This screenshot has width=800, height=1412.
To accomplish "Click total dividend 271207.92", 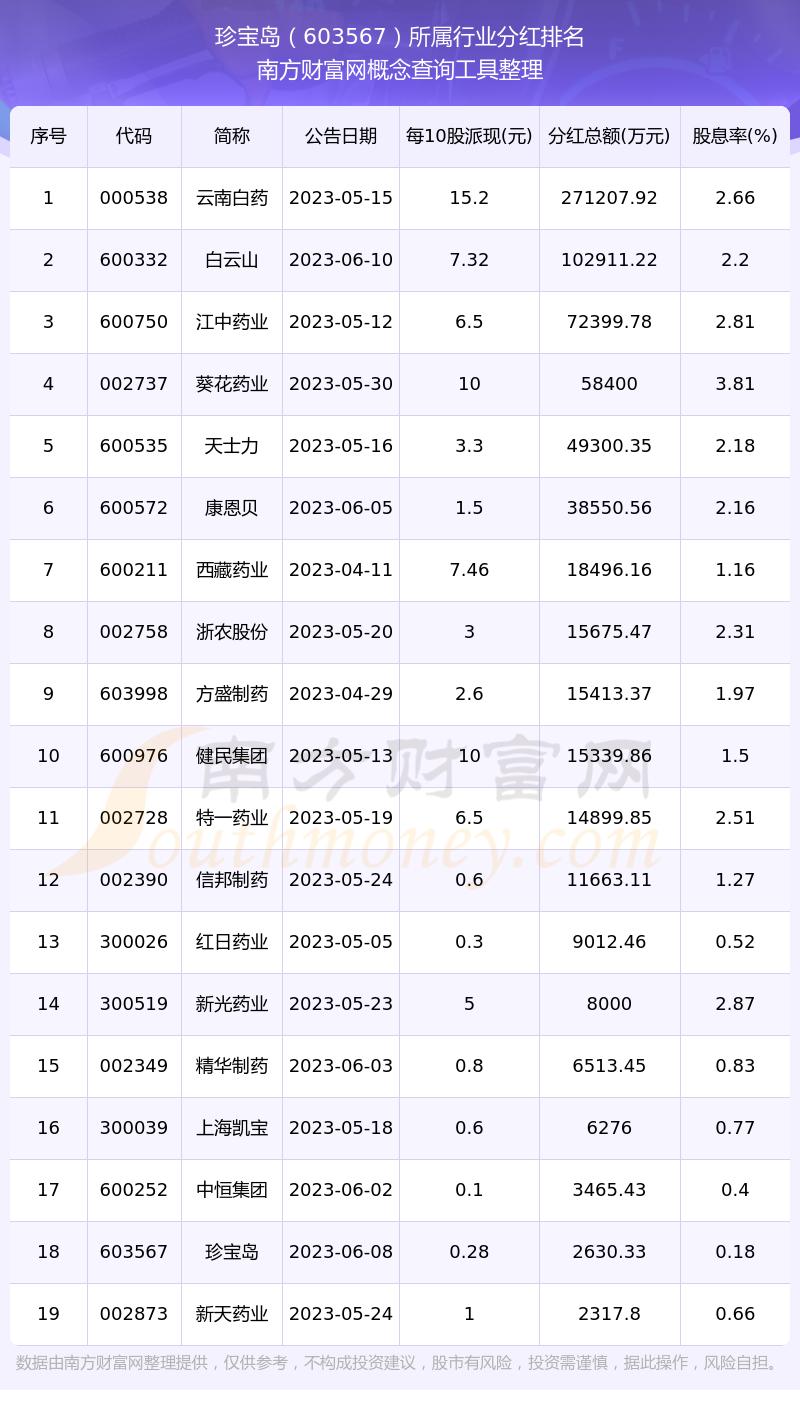I will tap(610, 198).
